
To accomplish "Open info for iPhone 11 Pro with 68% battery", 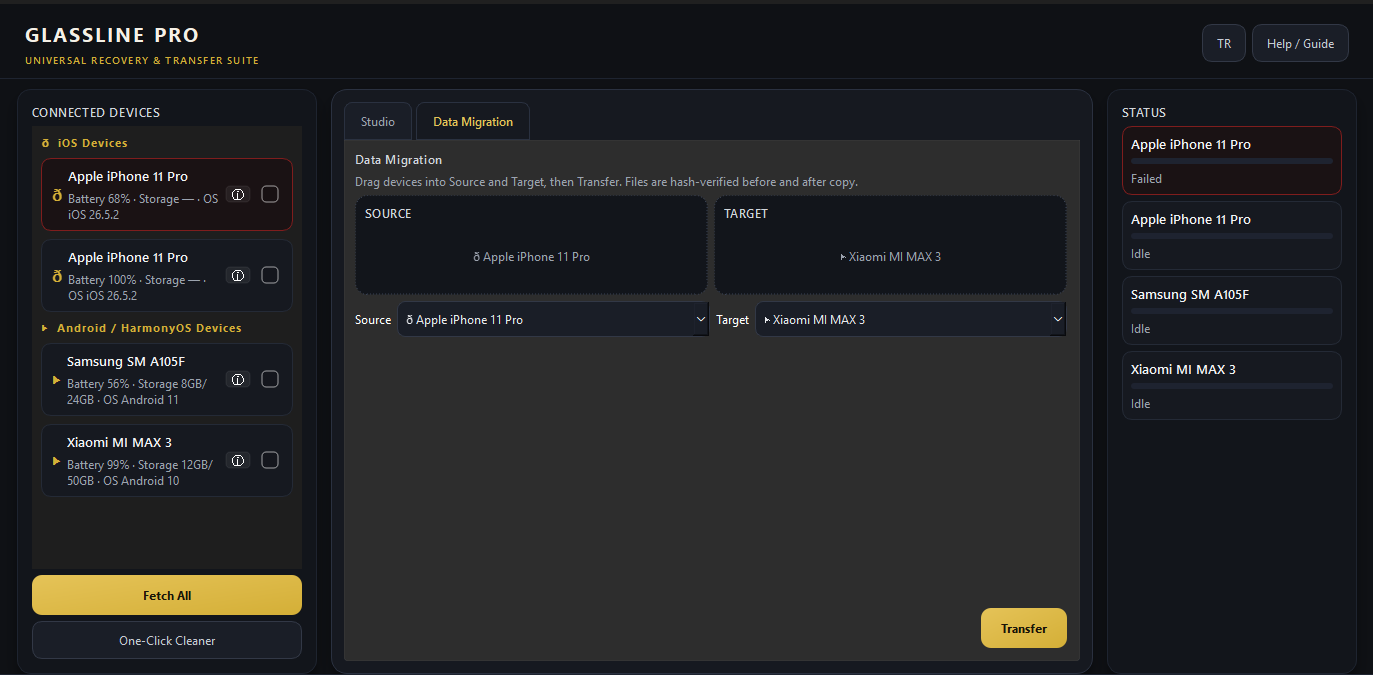I will (x=238, y=194).
